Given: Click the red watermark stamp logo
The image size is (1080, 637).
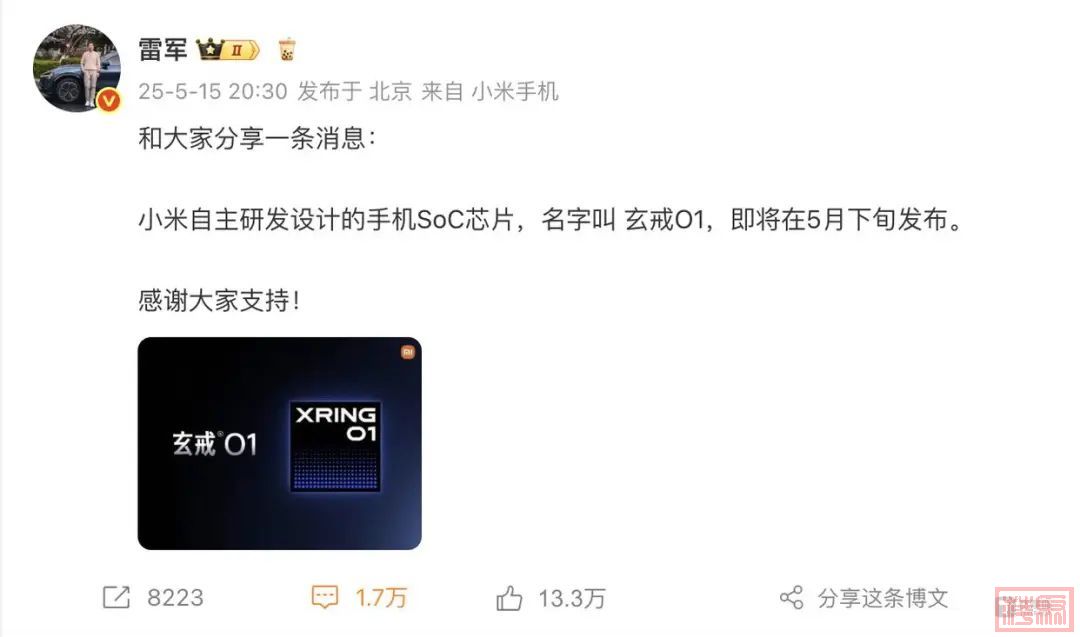Looking at the screenshot, I should [1034, 609].
